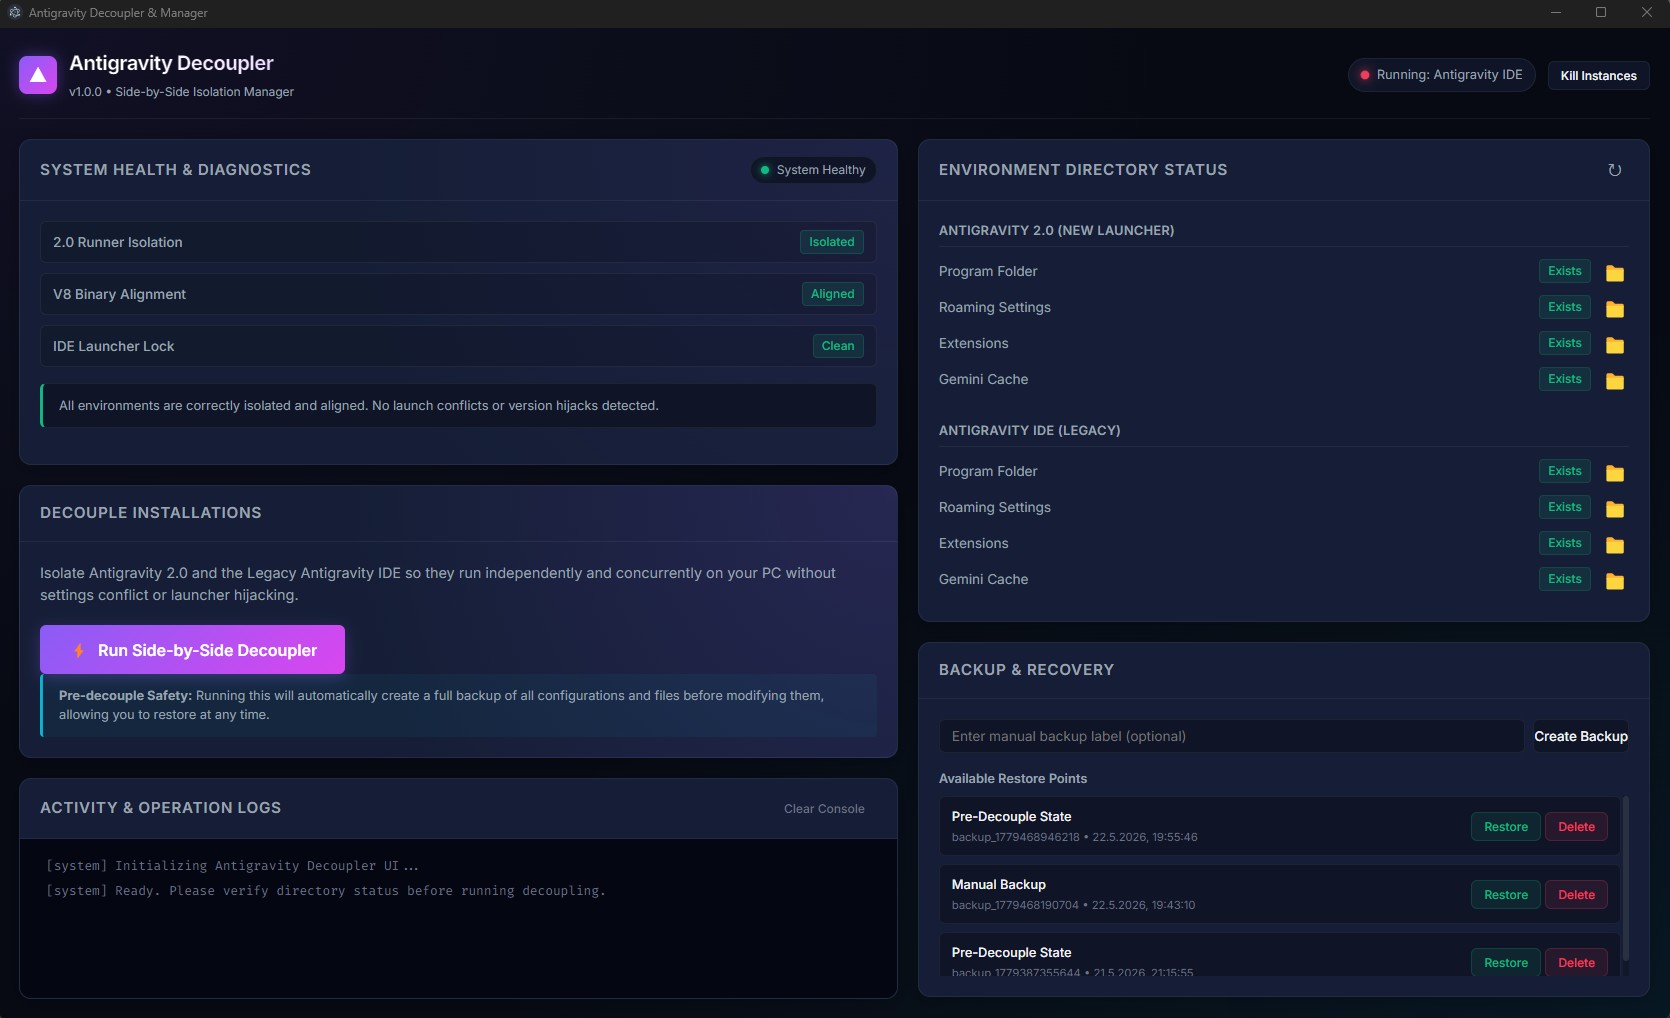Click the all environments isolated status message
This screenshot has width=1670, height=1018.
458,406
